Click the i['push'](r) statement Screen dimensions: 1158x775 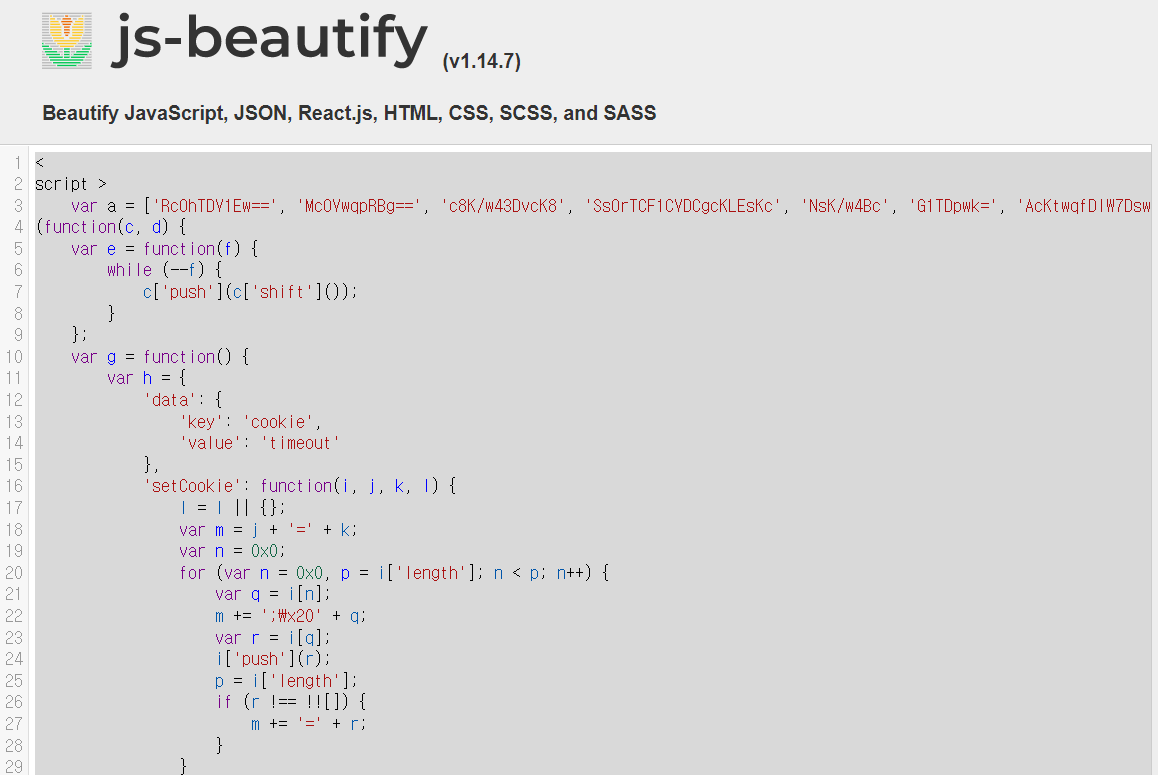pos(273,659)
